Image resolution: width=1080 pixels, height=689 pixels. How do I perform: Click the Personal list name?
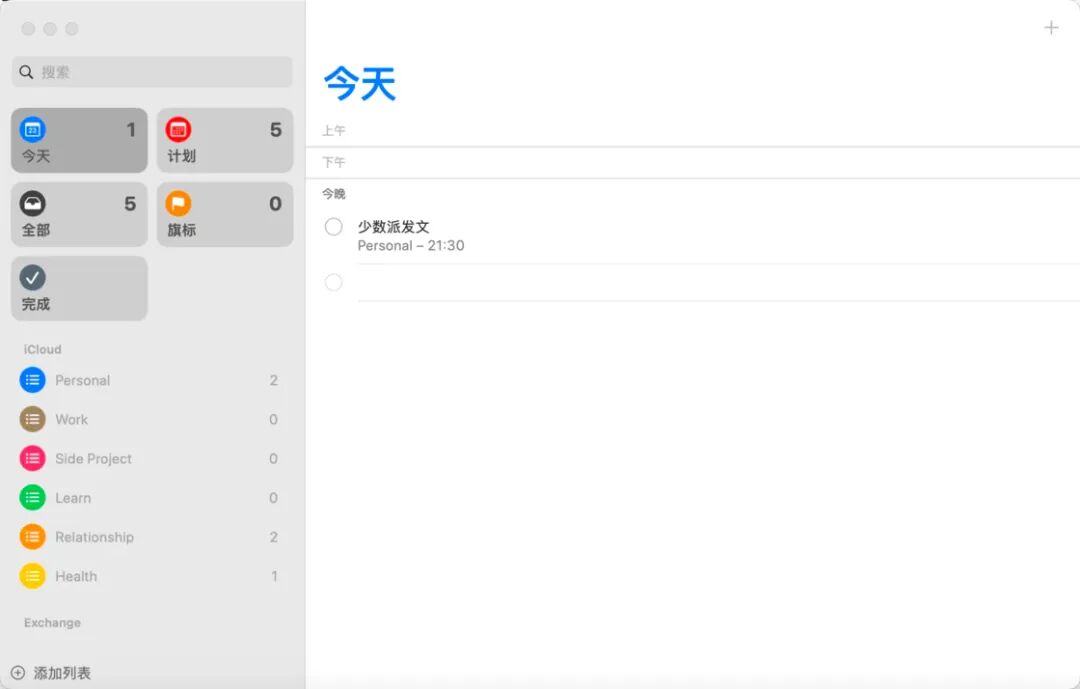point(83,380)
